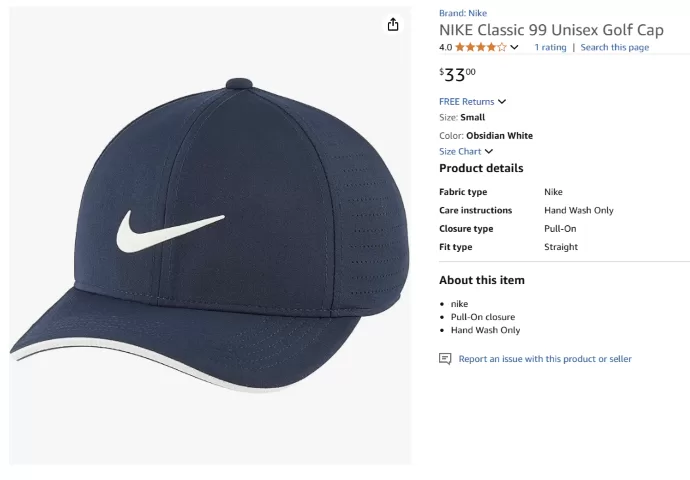Click the speech bubble report icon
690x480 pixels.
445,359
